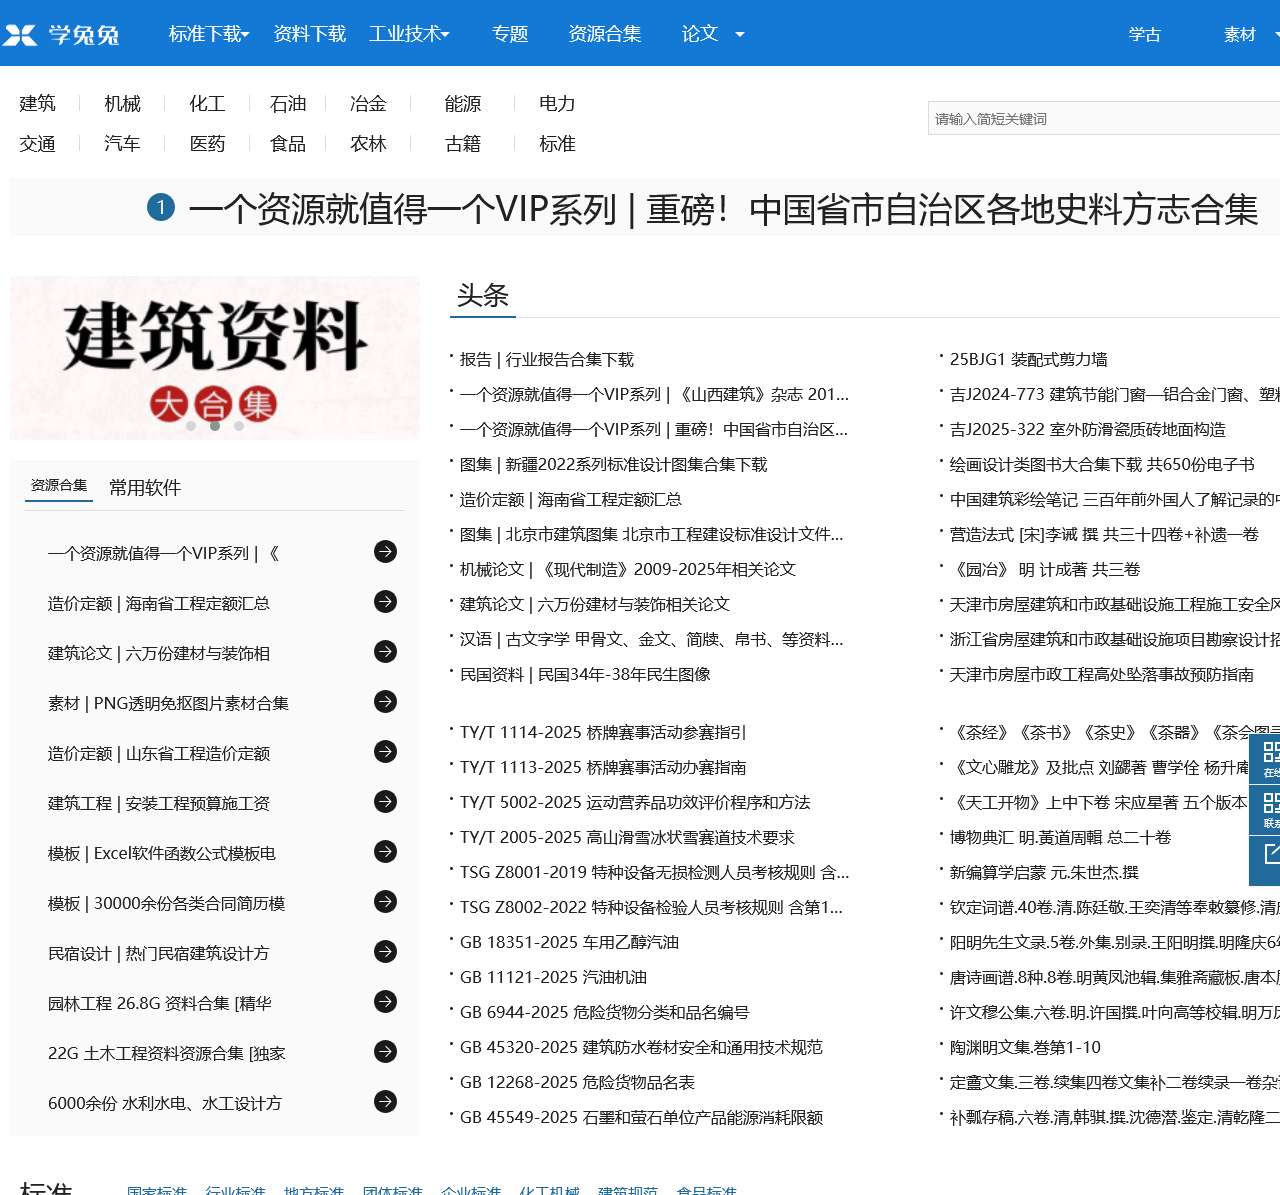Click the 学兔兔 site logo
The width and height of the screenshot is (1280, 1195).
(62, 35)
